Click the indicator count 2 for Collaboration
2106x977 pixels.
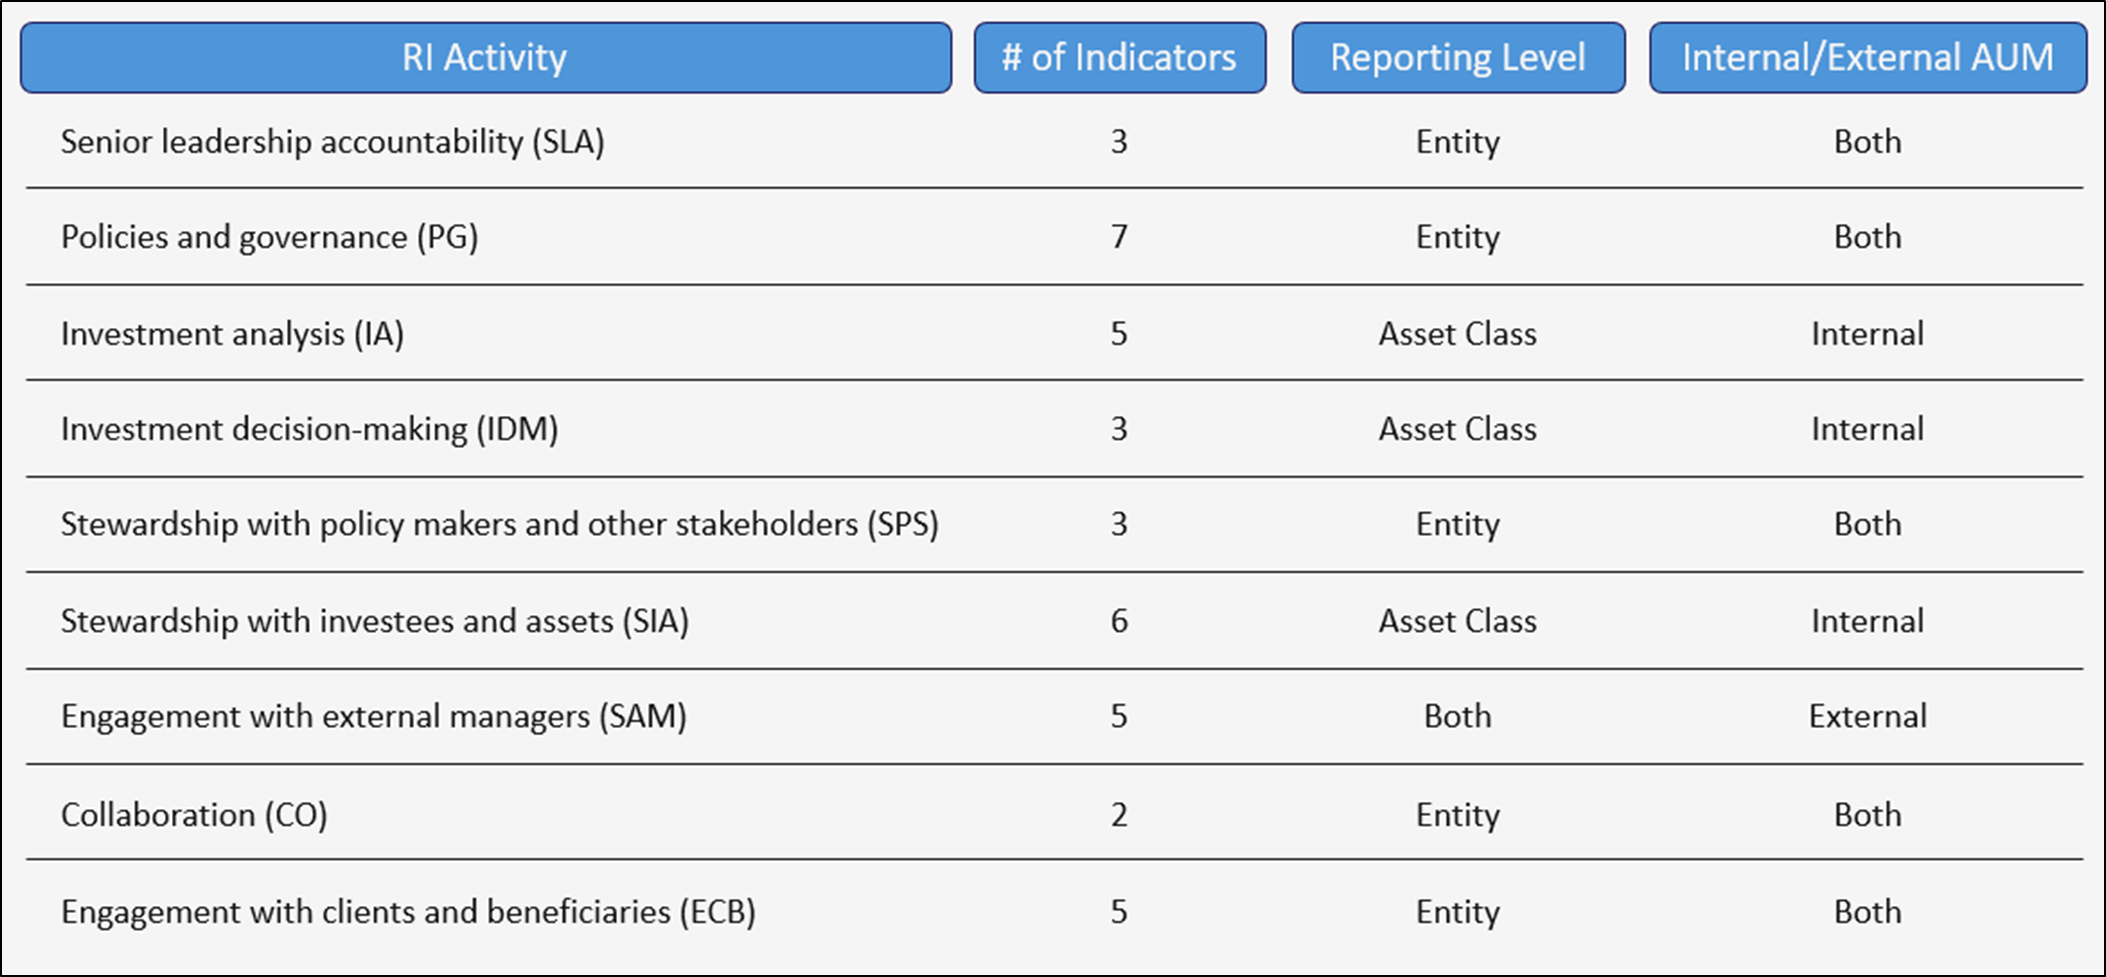tap(1119, 815)
